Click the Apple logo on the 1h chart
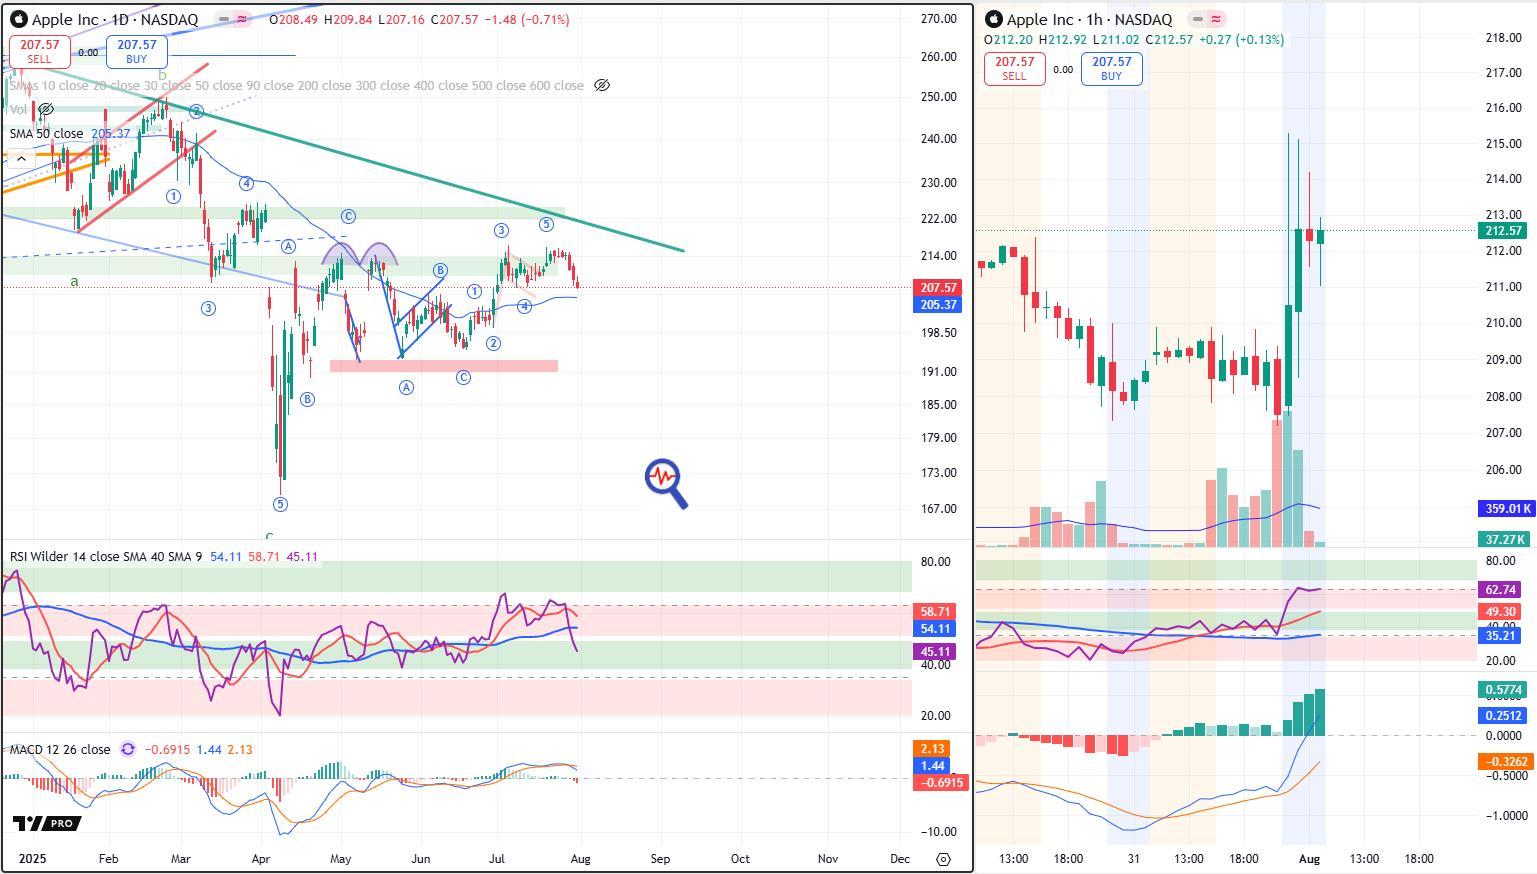Image resolution: width=1537 pixels, height=874 pixels. [x=993, y=19]
